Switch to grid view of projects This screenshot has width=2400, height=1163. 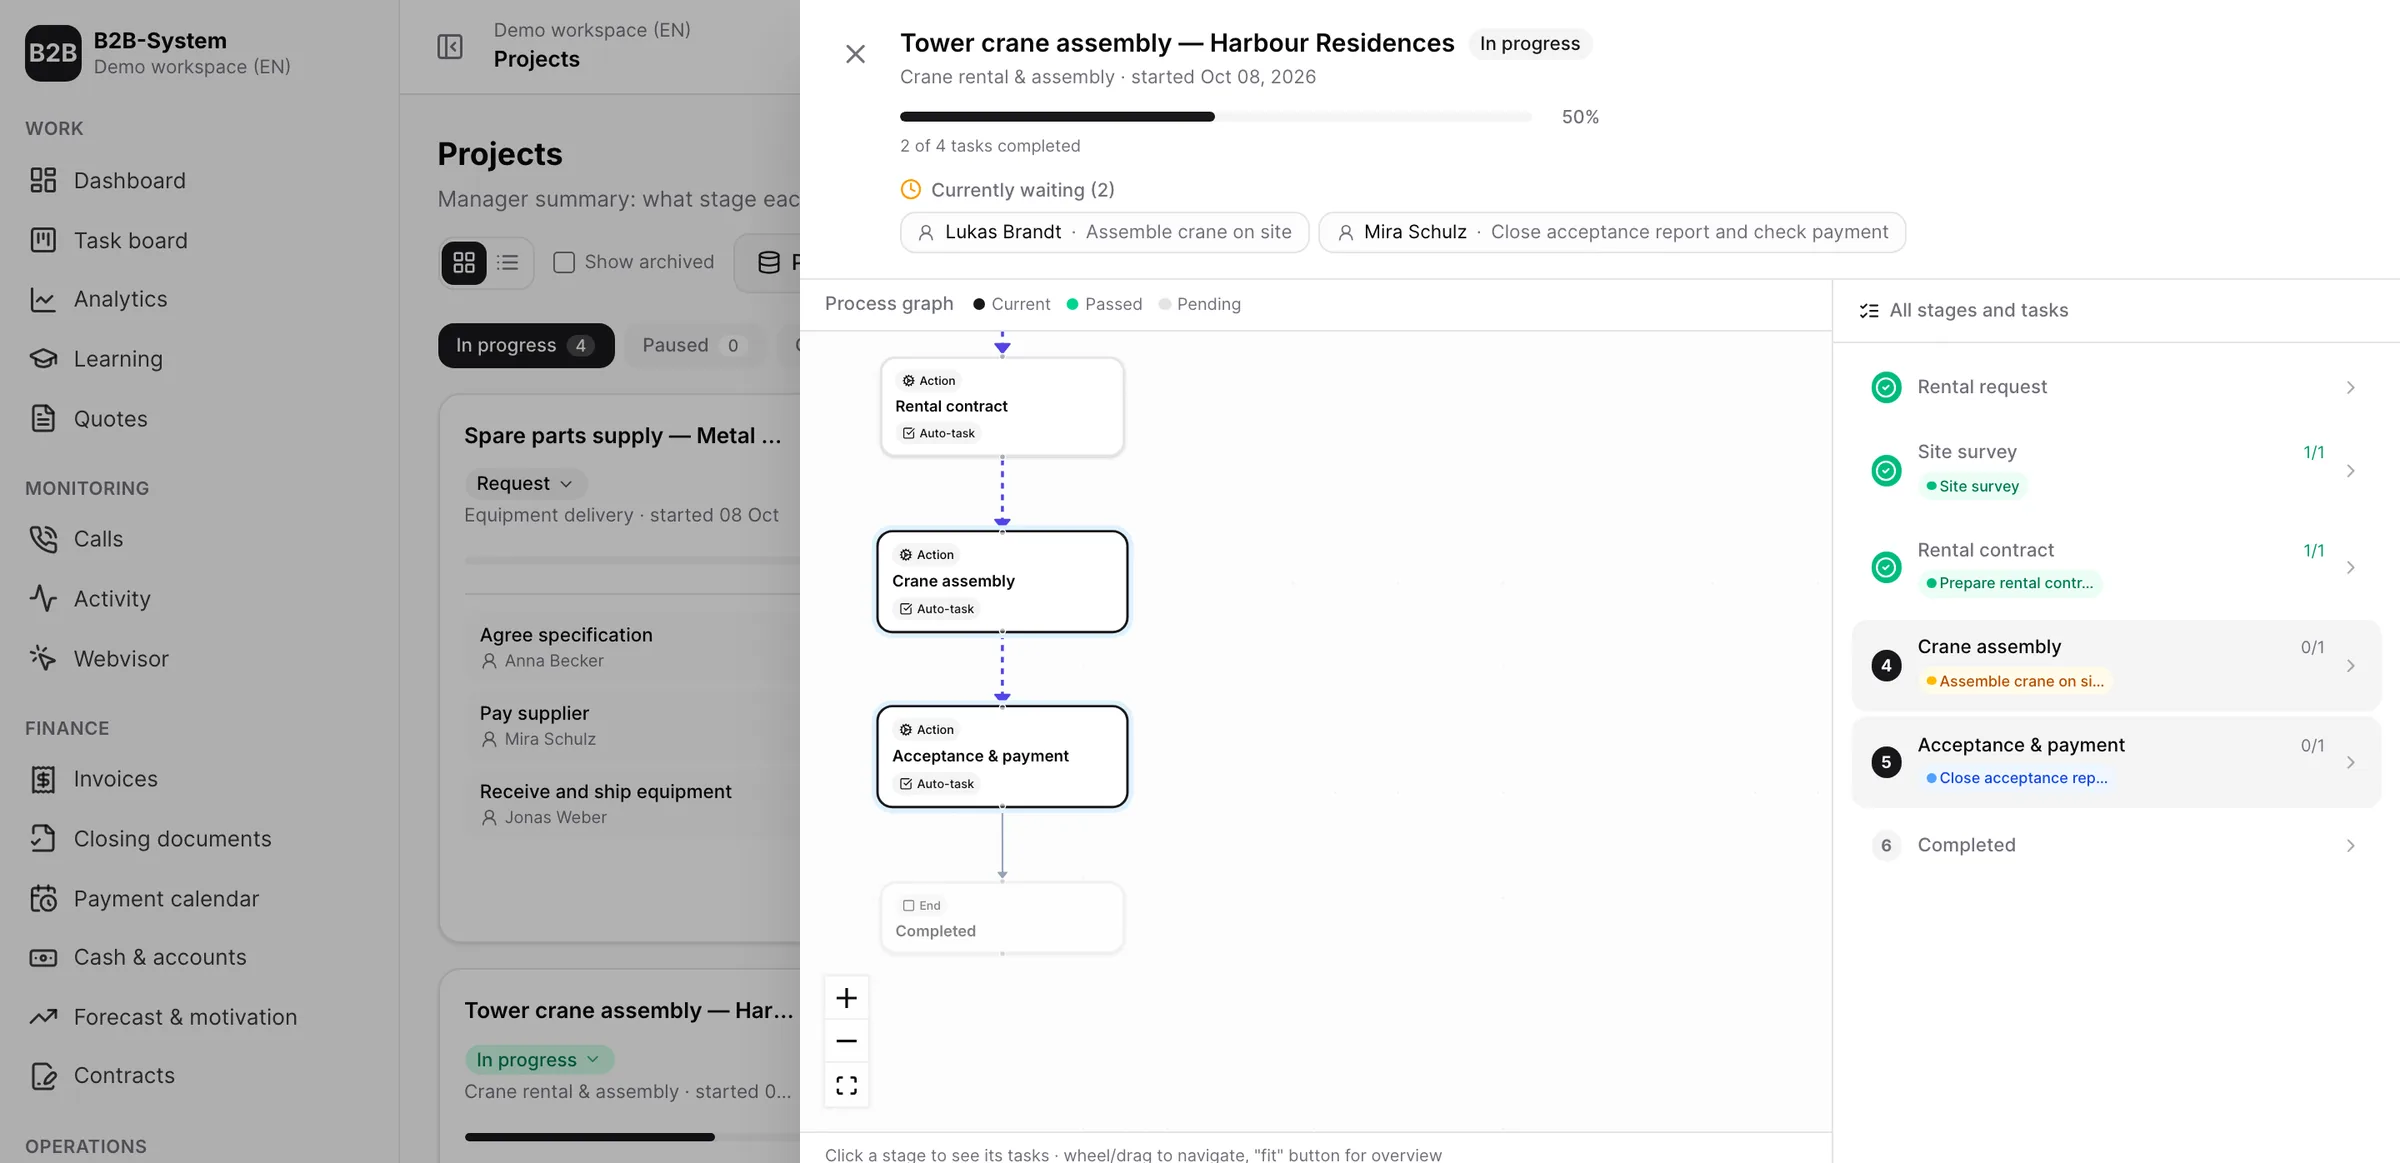[464, 263]
